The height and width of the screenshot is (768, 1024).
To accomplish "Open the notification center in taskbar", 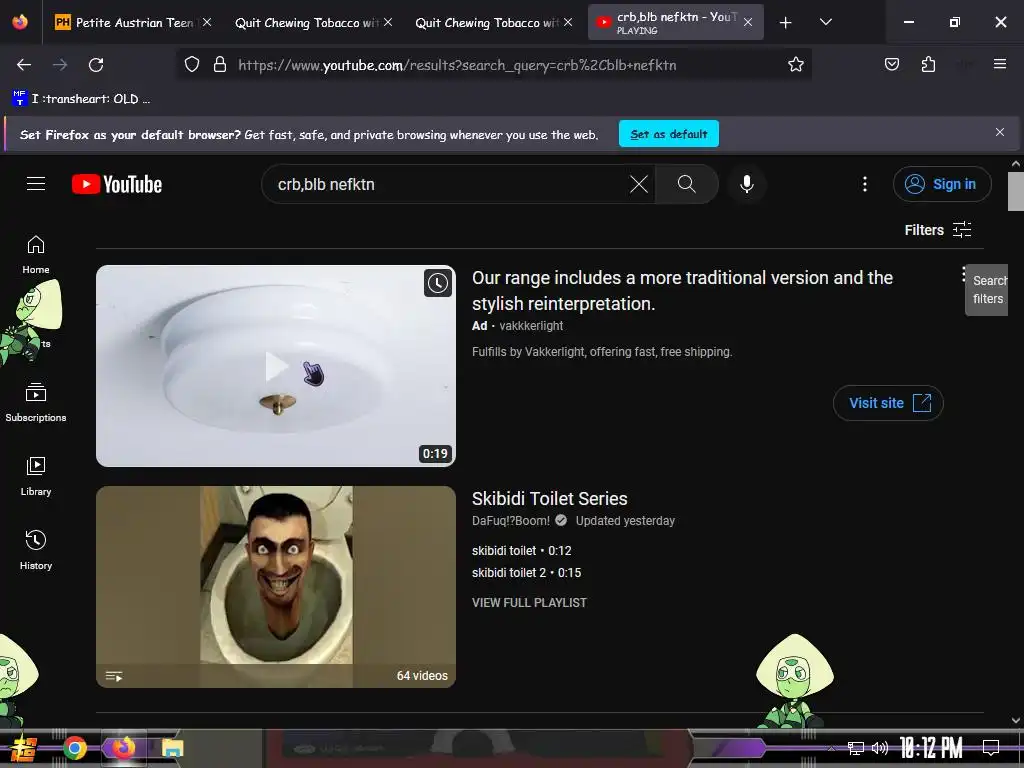I will 991,748.
